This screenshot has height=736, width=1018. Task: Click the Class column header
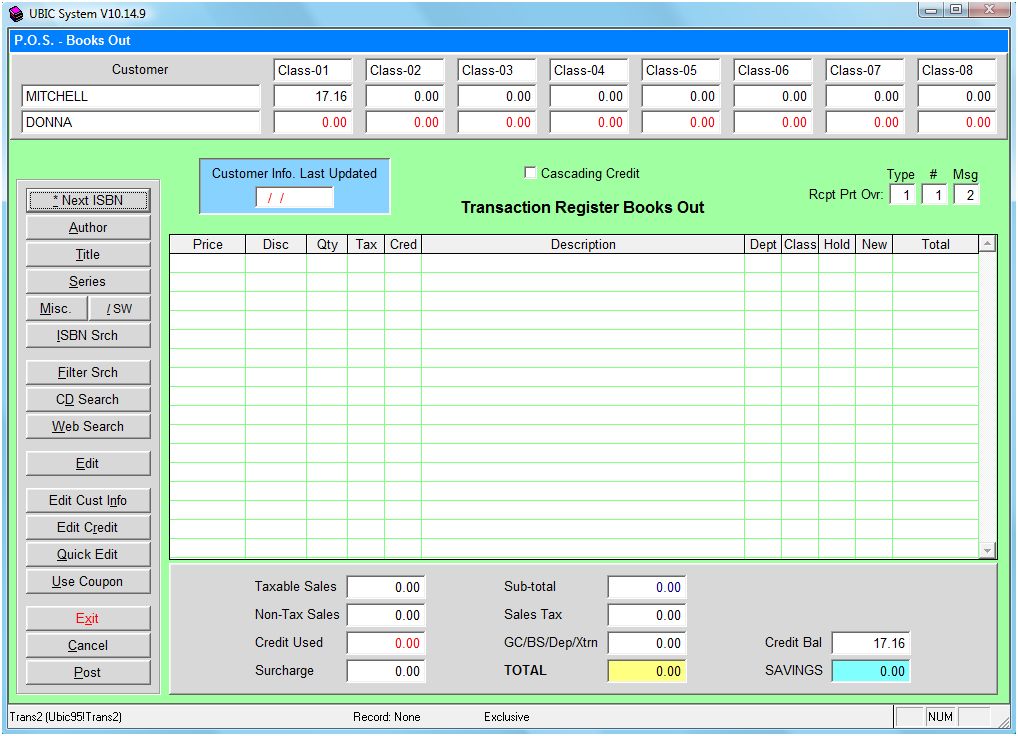point(800,244)
